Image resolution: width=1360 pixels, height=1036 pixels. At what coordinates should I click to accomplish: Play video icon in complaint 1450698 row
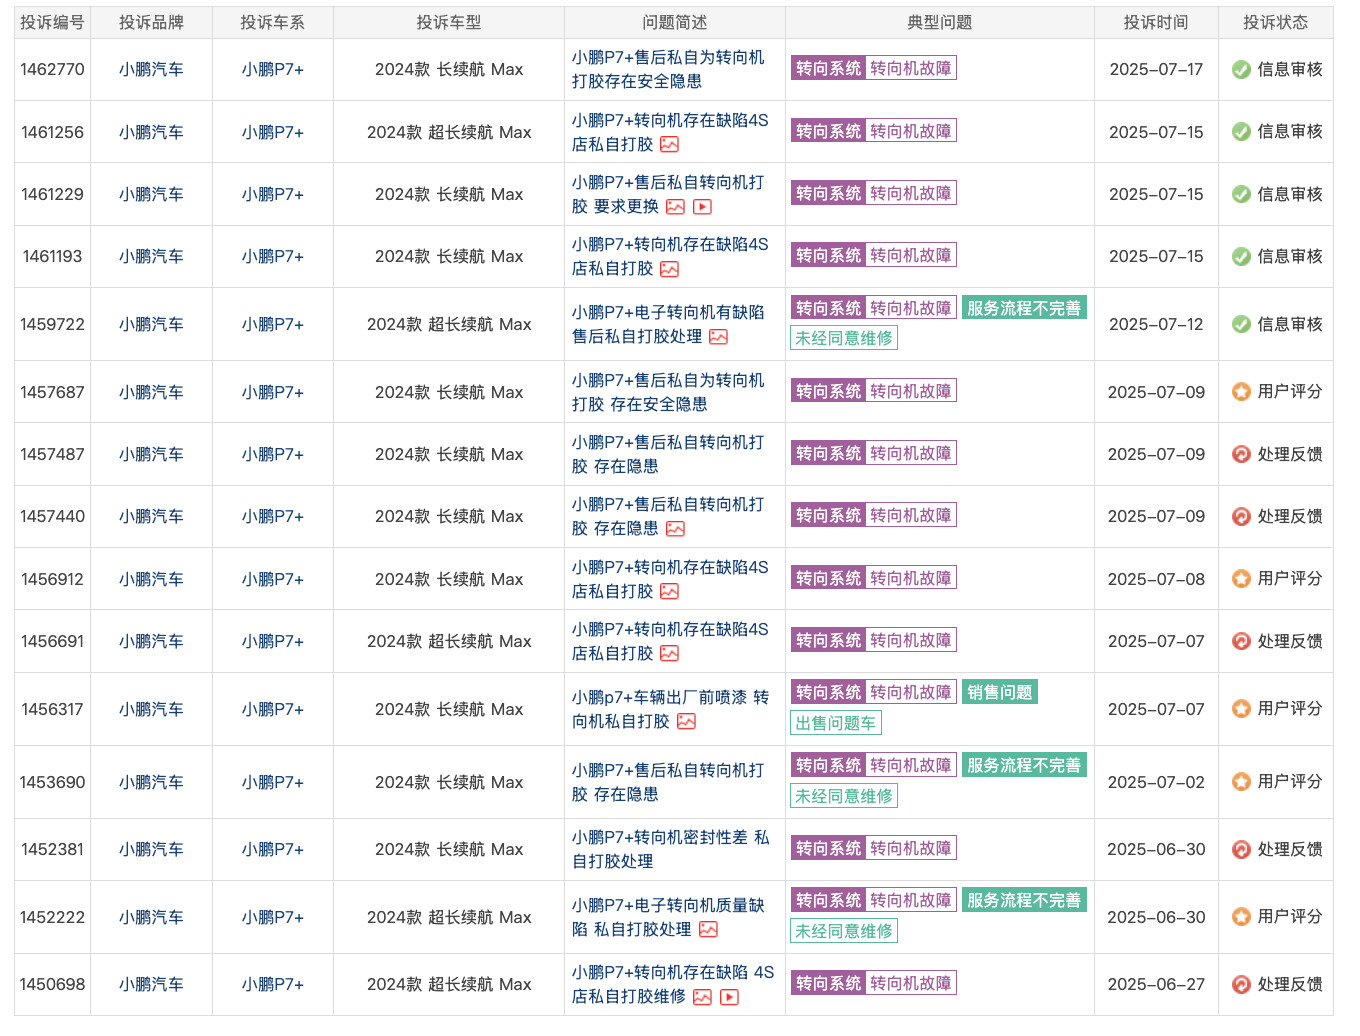[729, 997]
